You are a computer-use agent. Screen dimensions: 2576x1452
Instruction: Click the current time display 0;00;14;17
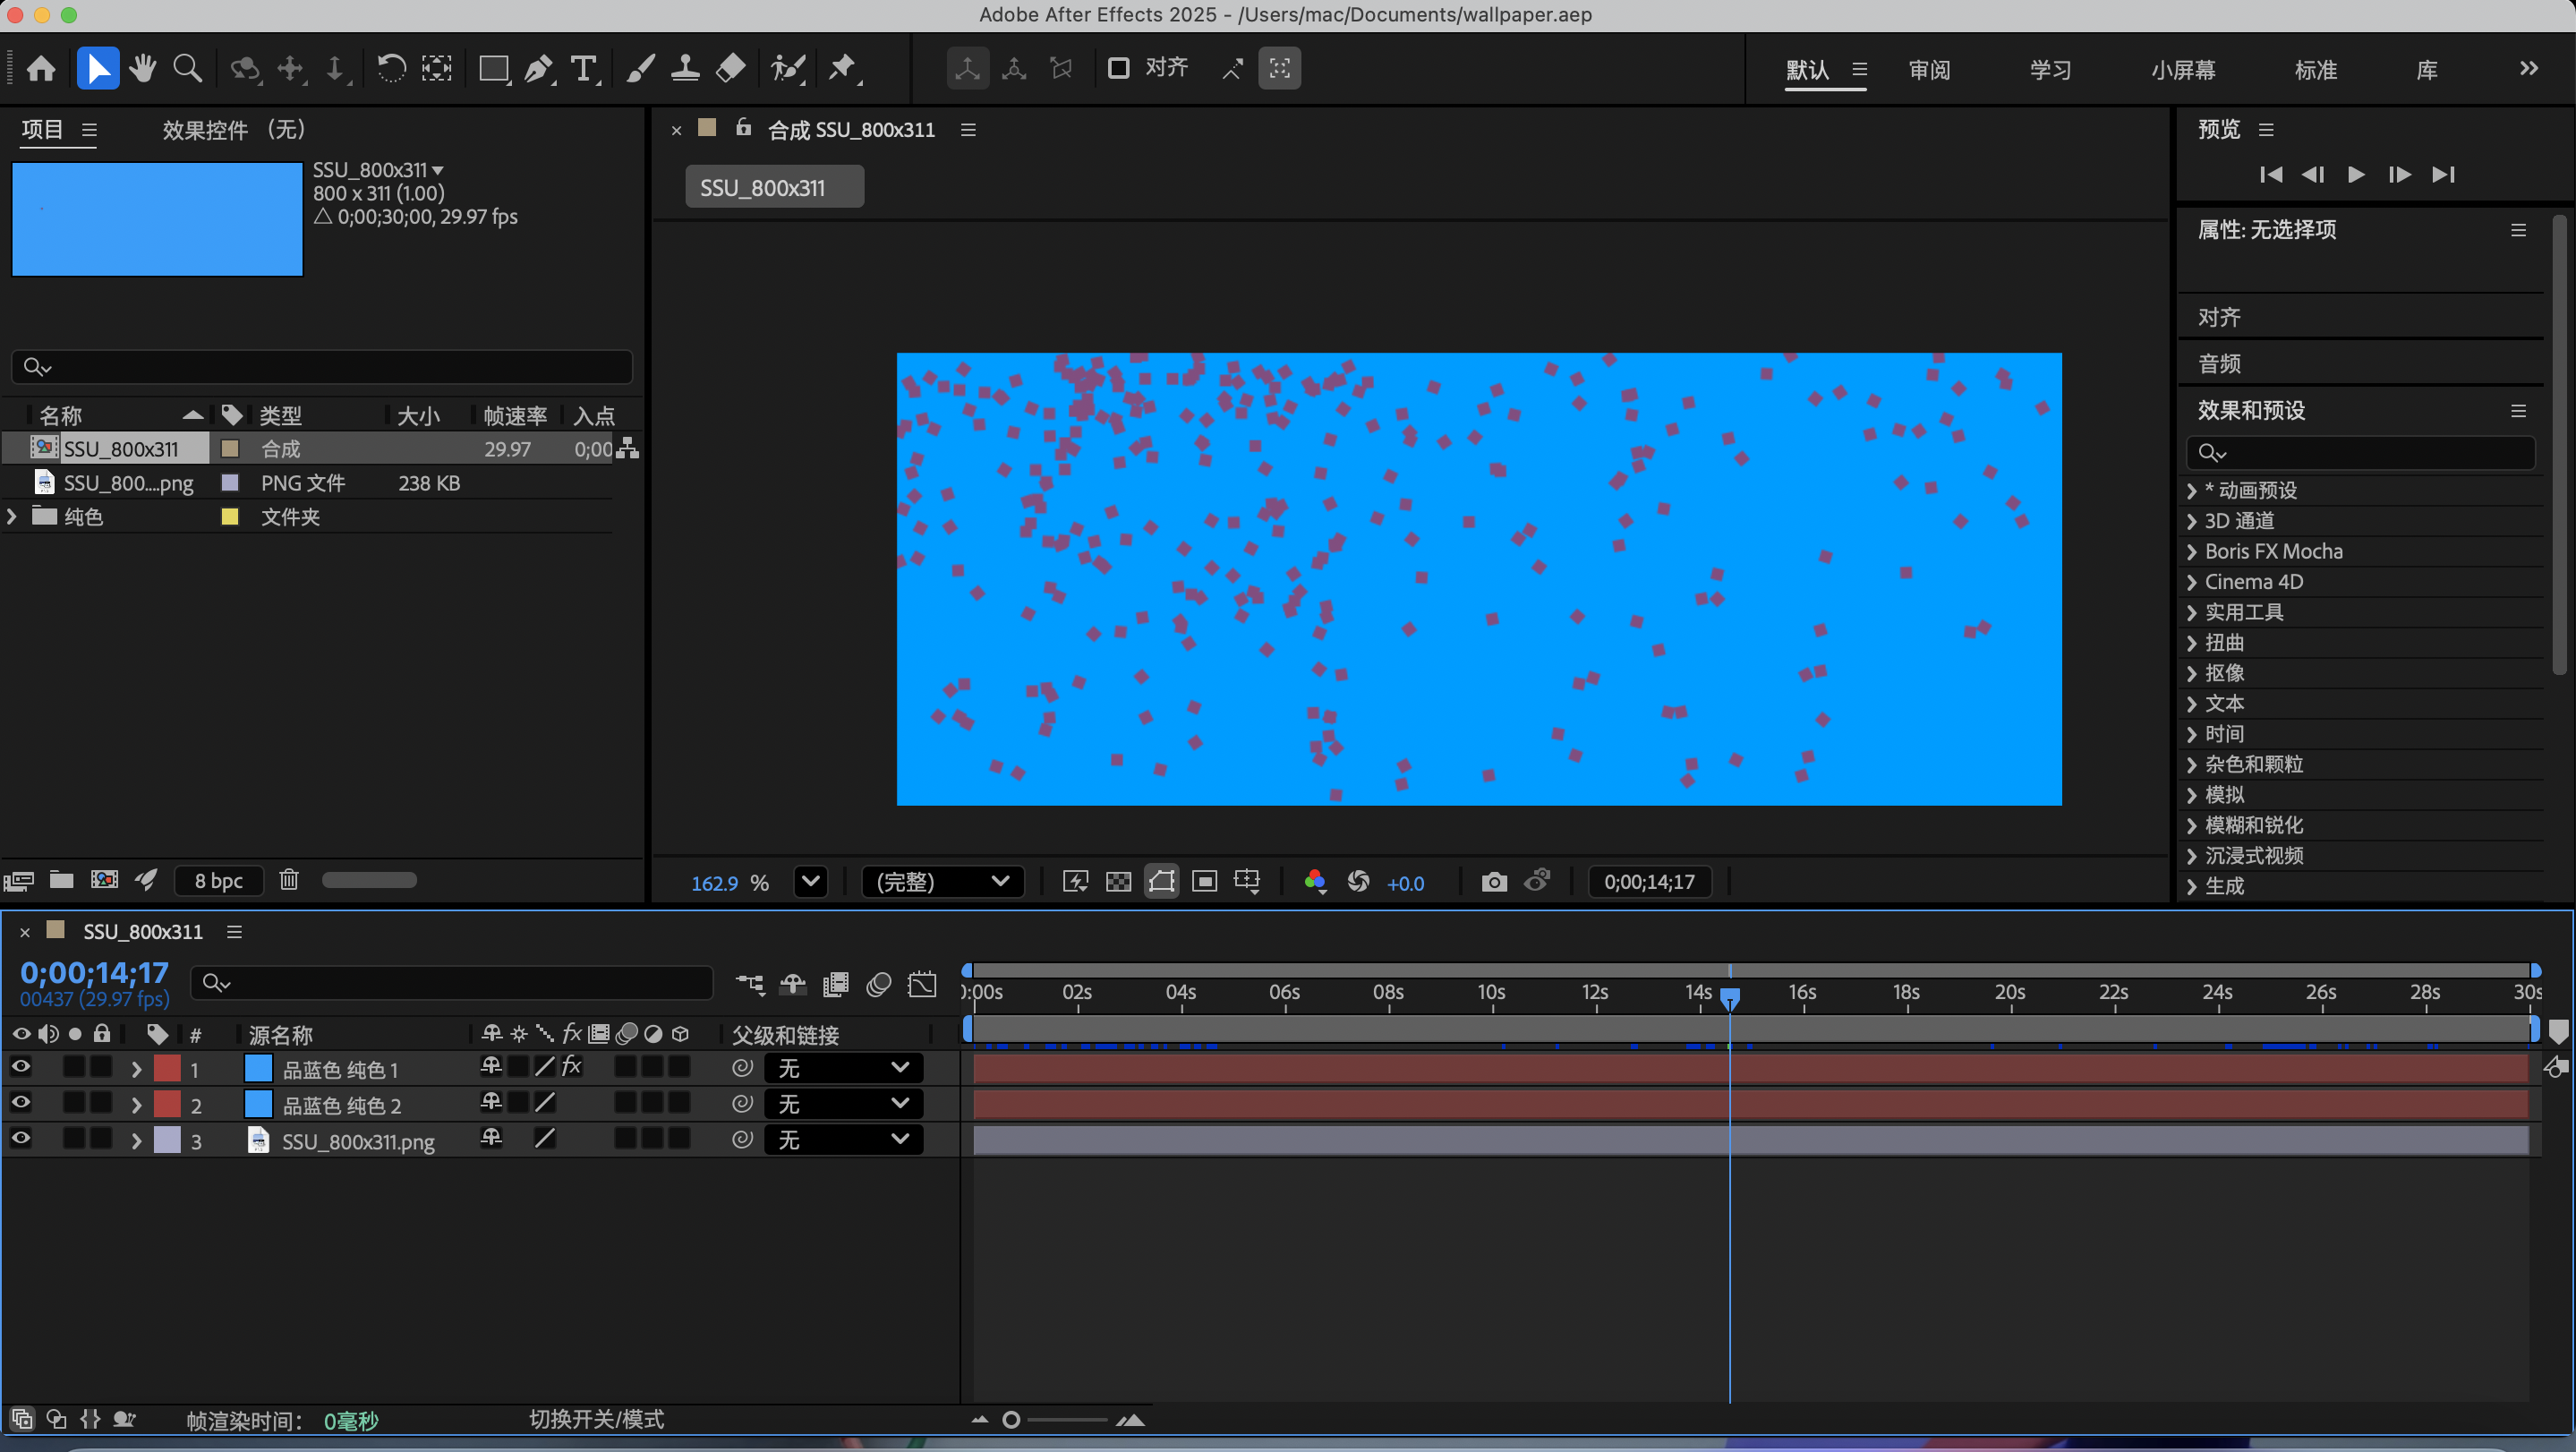point(93,971)
